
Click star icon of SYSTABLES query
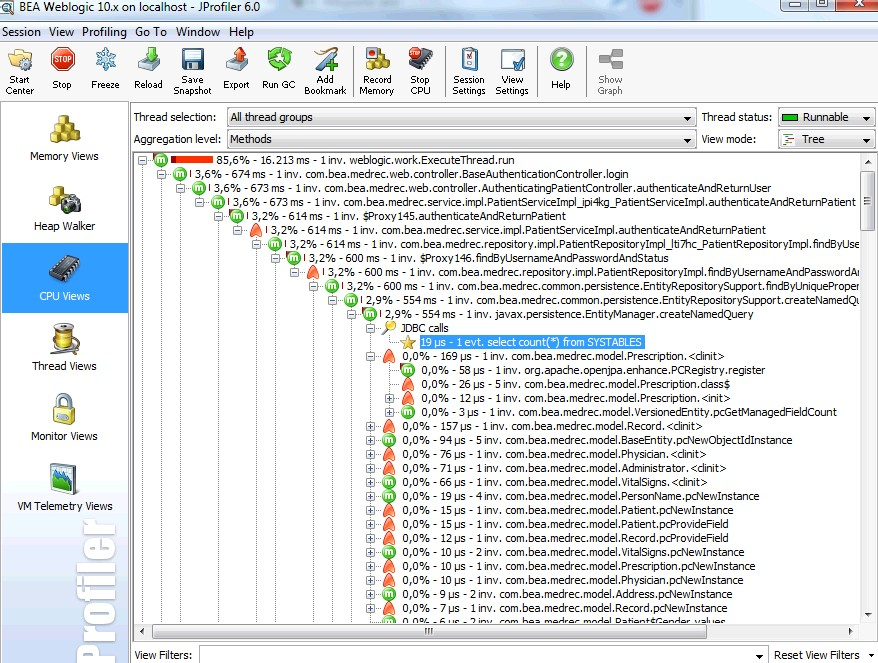(408, 342)
